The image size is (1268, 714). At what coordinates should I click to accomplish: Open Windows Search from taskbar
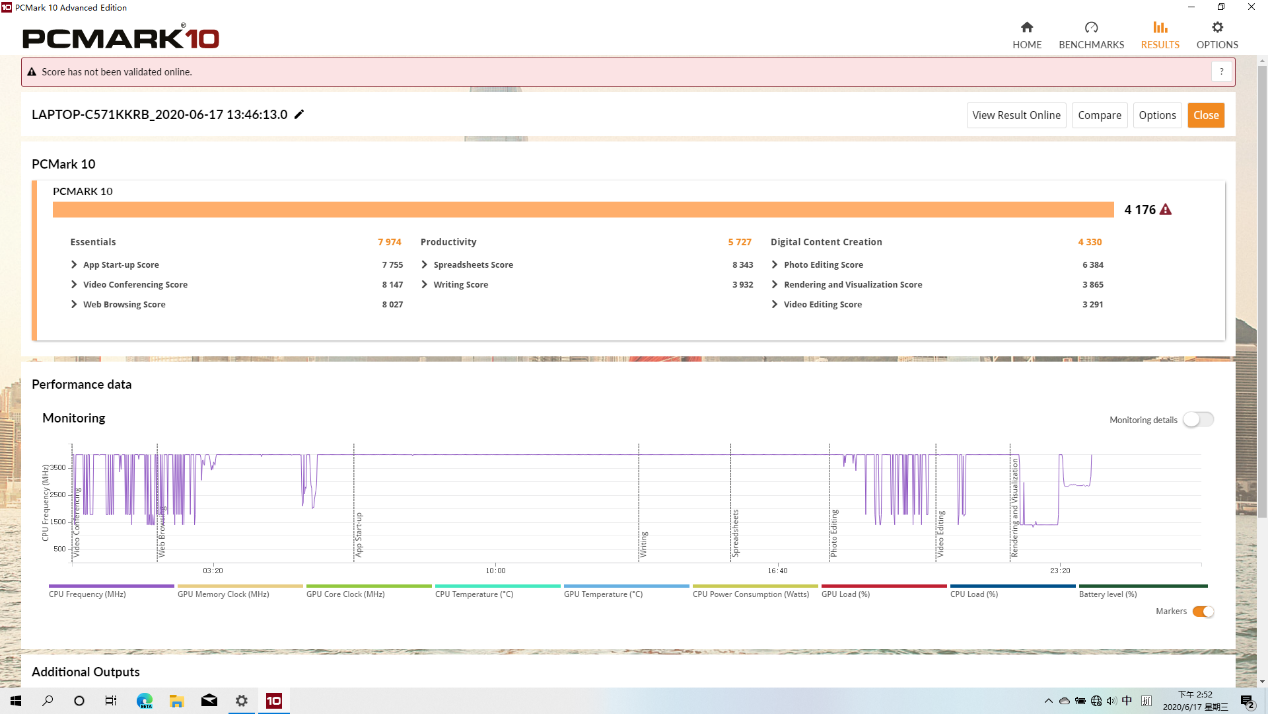(48, 701)
